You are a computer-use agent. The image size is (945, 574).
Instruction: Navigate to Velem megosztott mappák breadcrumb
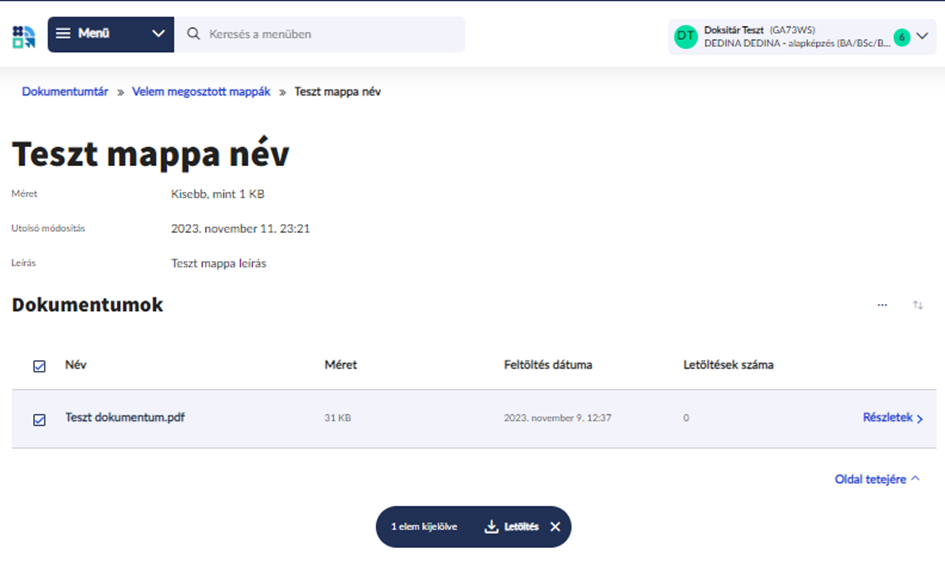(201, 92)
